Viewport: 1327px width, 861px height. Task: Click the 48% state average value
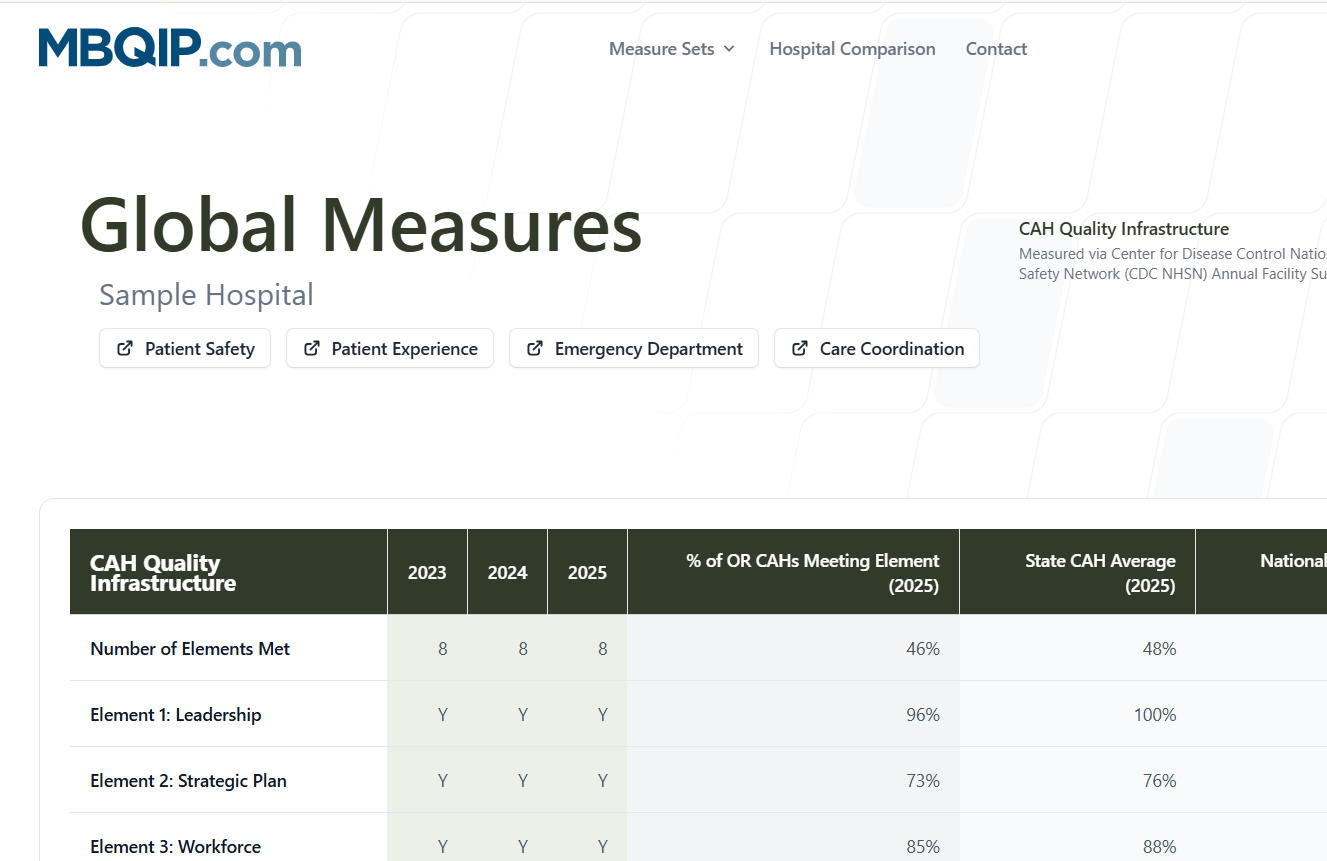click(x=1159, y=649)
